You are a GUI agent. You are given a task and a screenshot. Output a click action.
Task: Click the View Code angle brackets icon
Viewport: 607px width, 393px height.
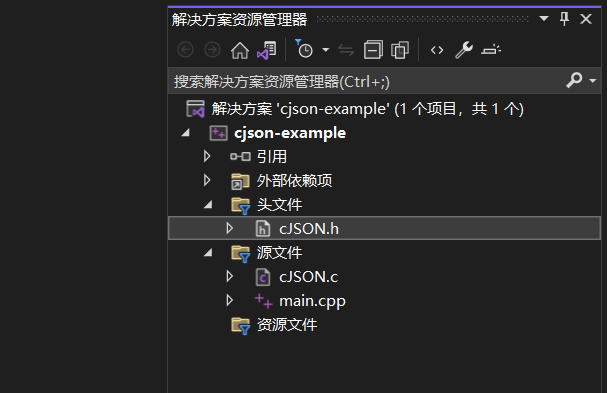(x=437, y=50)
